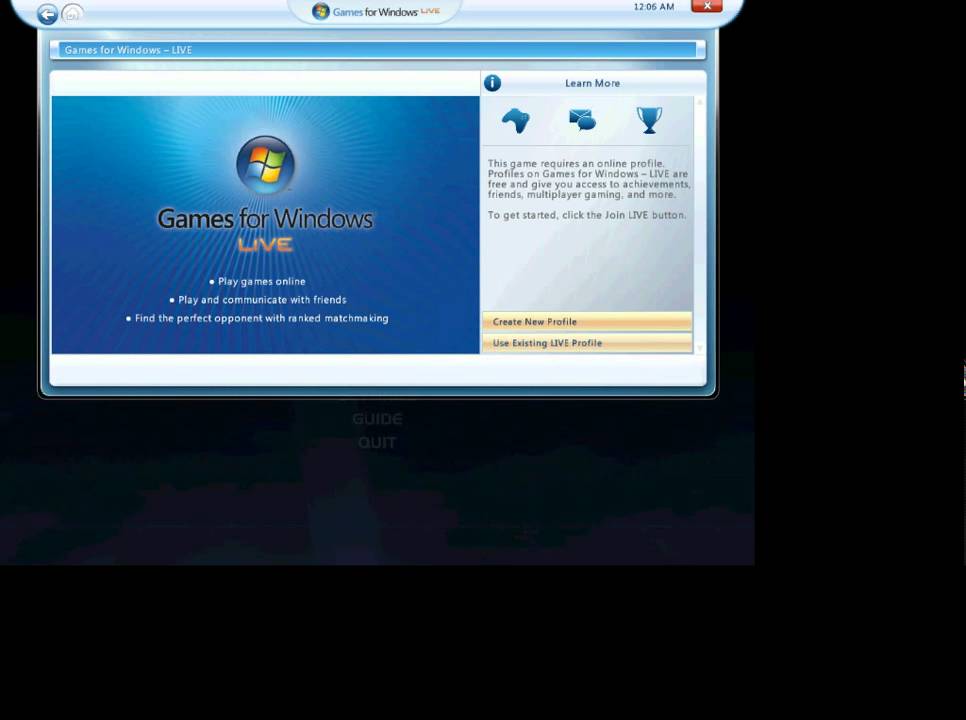966x720 pixels.
Task: Close the LIVE guide with the red X
Action: 707,6
